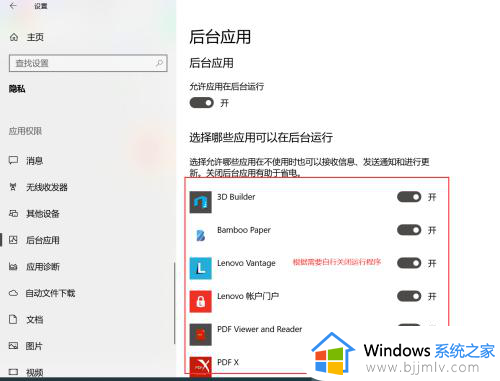500x381 pixels.
Task: Open the 主页 home page
Action: click(x=35, y=37)
